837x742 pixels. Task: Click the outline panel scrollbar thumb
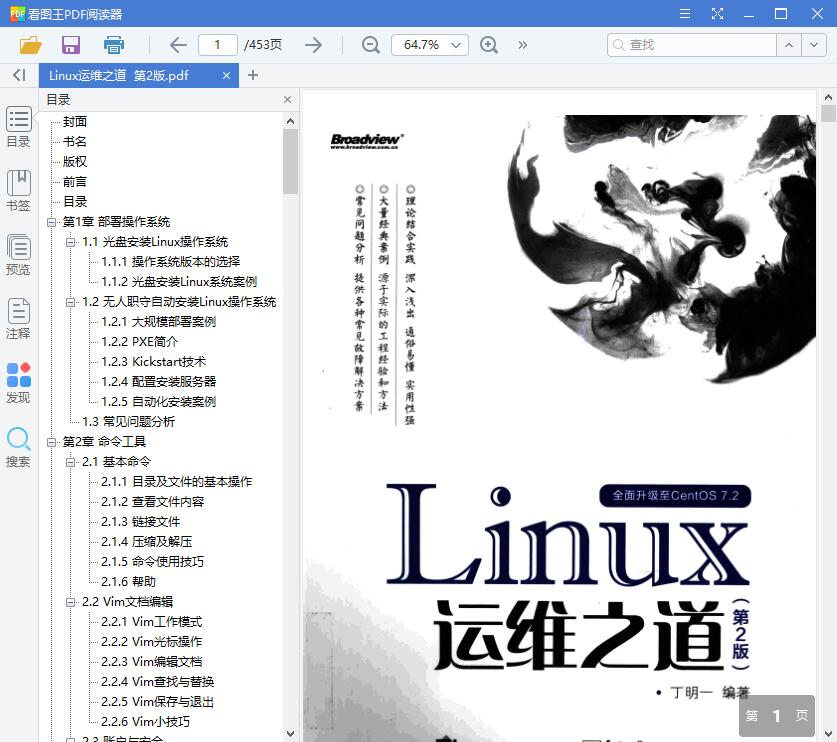[x=290, y=161]
